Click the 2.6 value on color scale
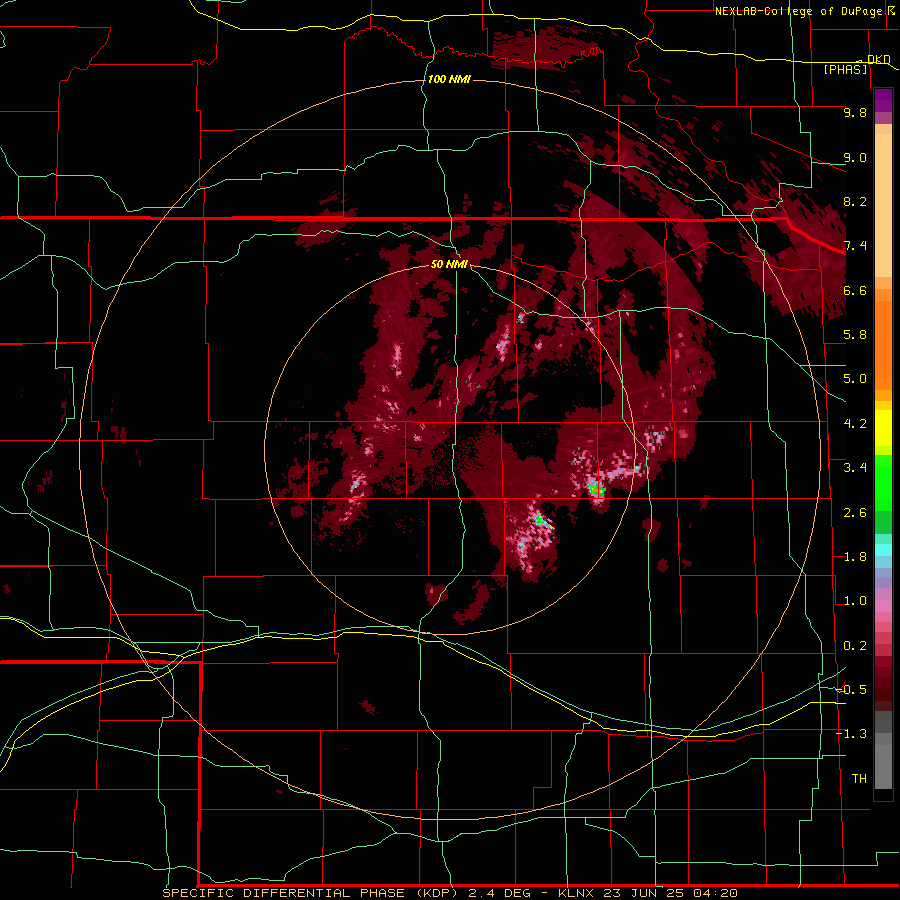 coord(855,513)
